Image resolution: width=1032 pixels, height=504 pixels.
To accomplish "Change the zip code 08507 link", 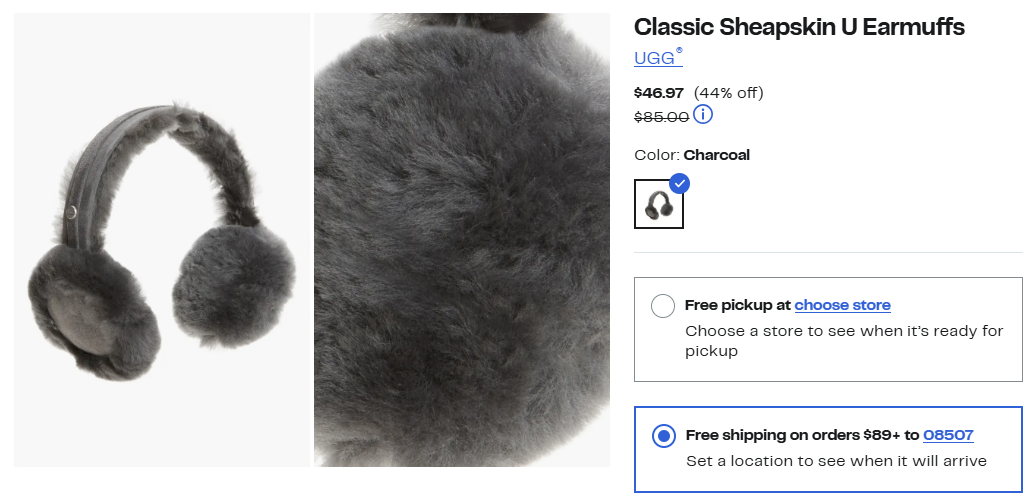I will 948,435.
